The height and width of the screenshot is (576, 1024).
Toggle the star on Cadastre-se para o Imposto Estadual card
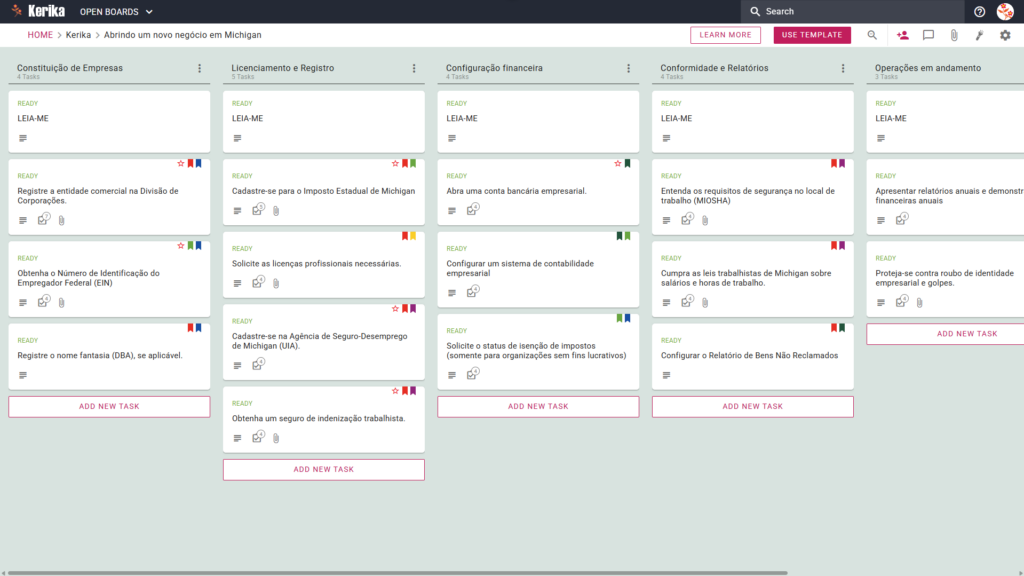point(395,163)
